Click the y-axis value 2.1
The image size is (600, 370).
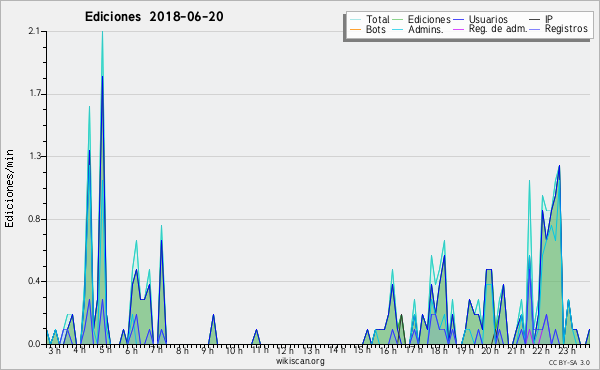(34, 31)
